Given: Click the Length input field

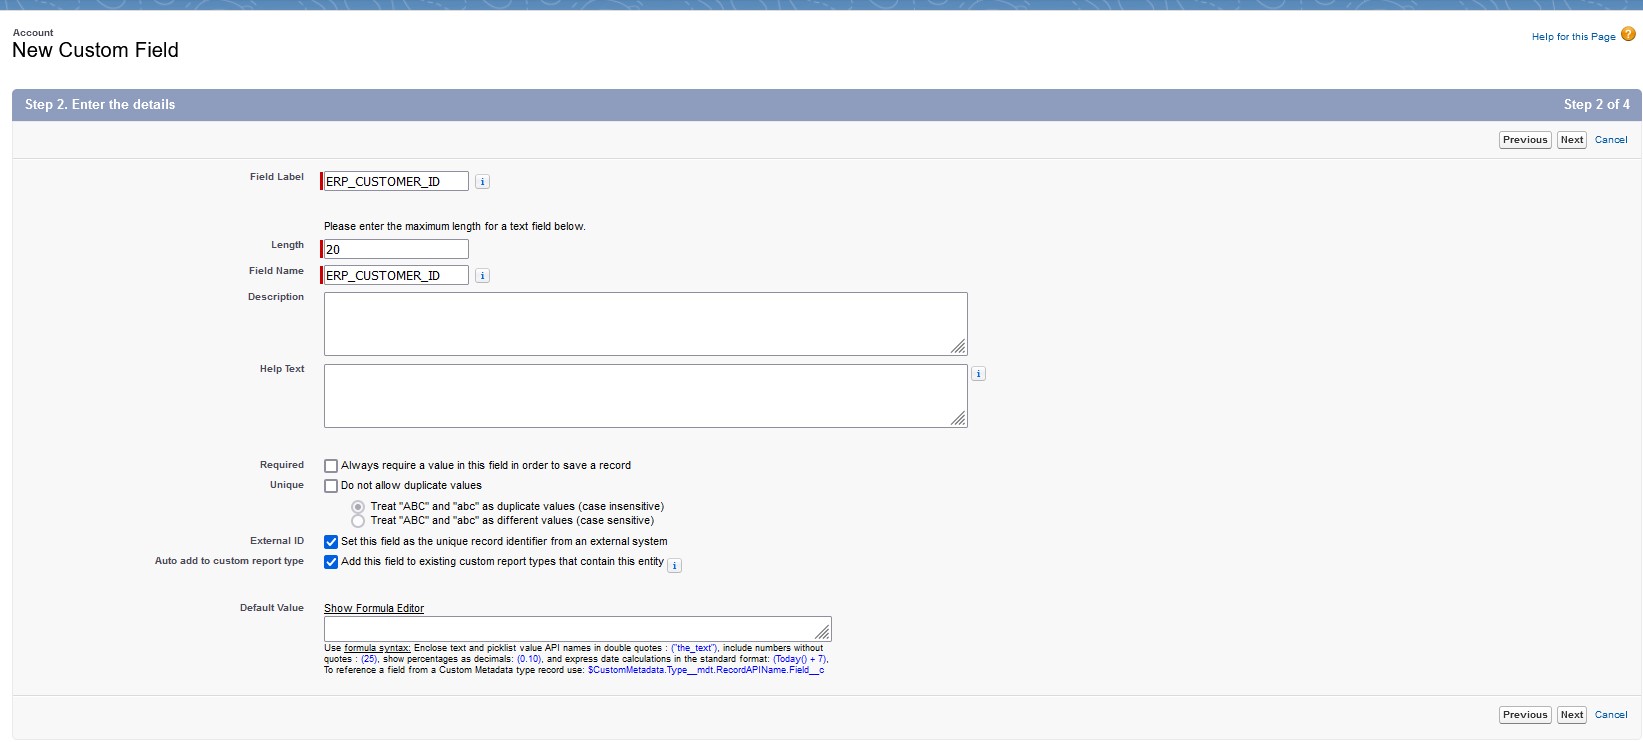Looking at the screenshot, I should point(396,250).
